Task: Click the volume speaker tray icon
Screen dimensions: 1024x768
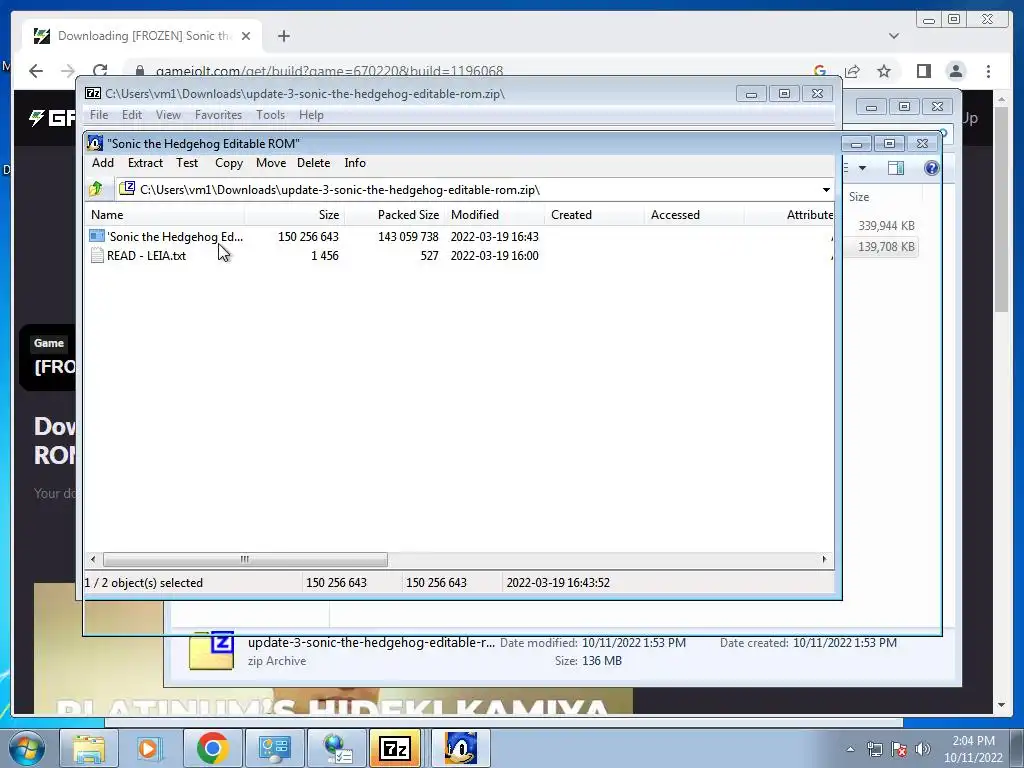Action: (x=923, y=748)
